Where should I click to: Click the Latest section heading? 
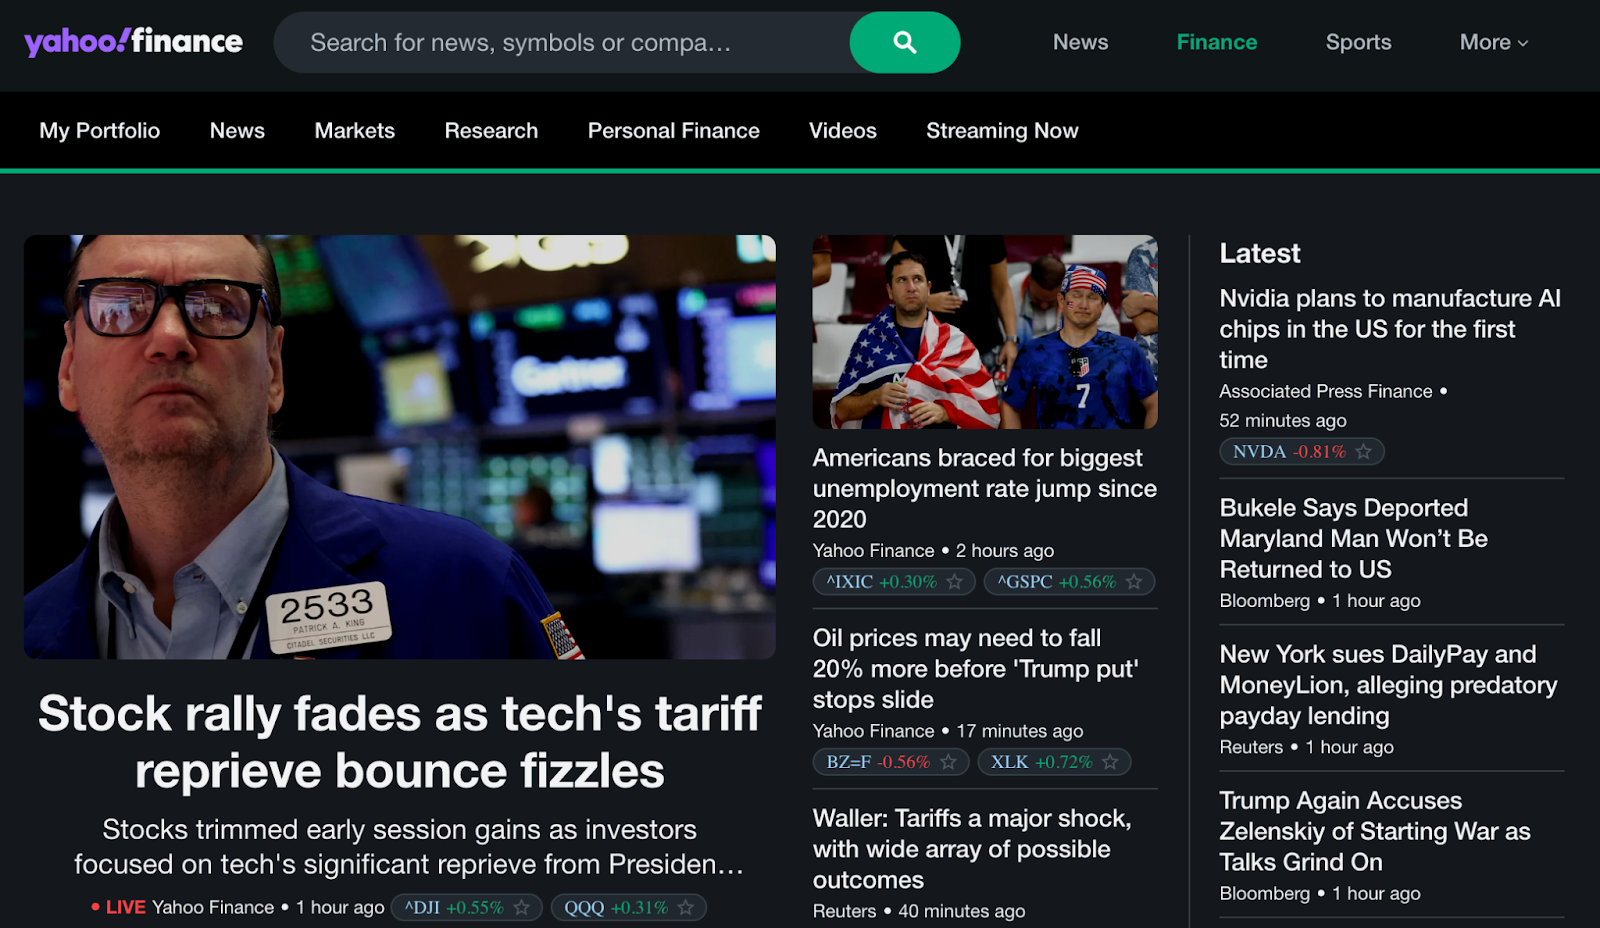coord(1260,253)
